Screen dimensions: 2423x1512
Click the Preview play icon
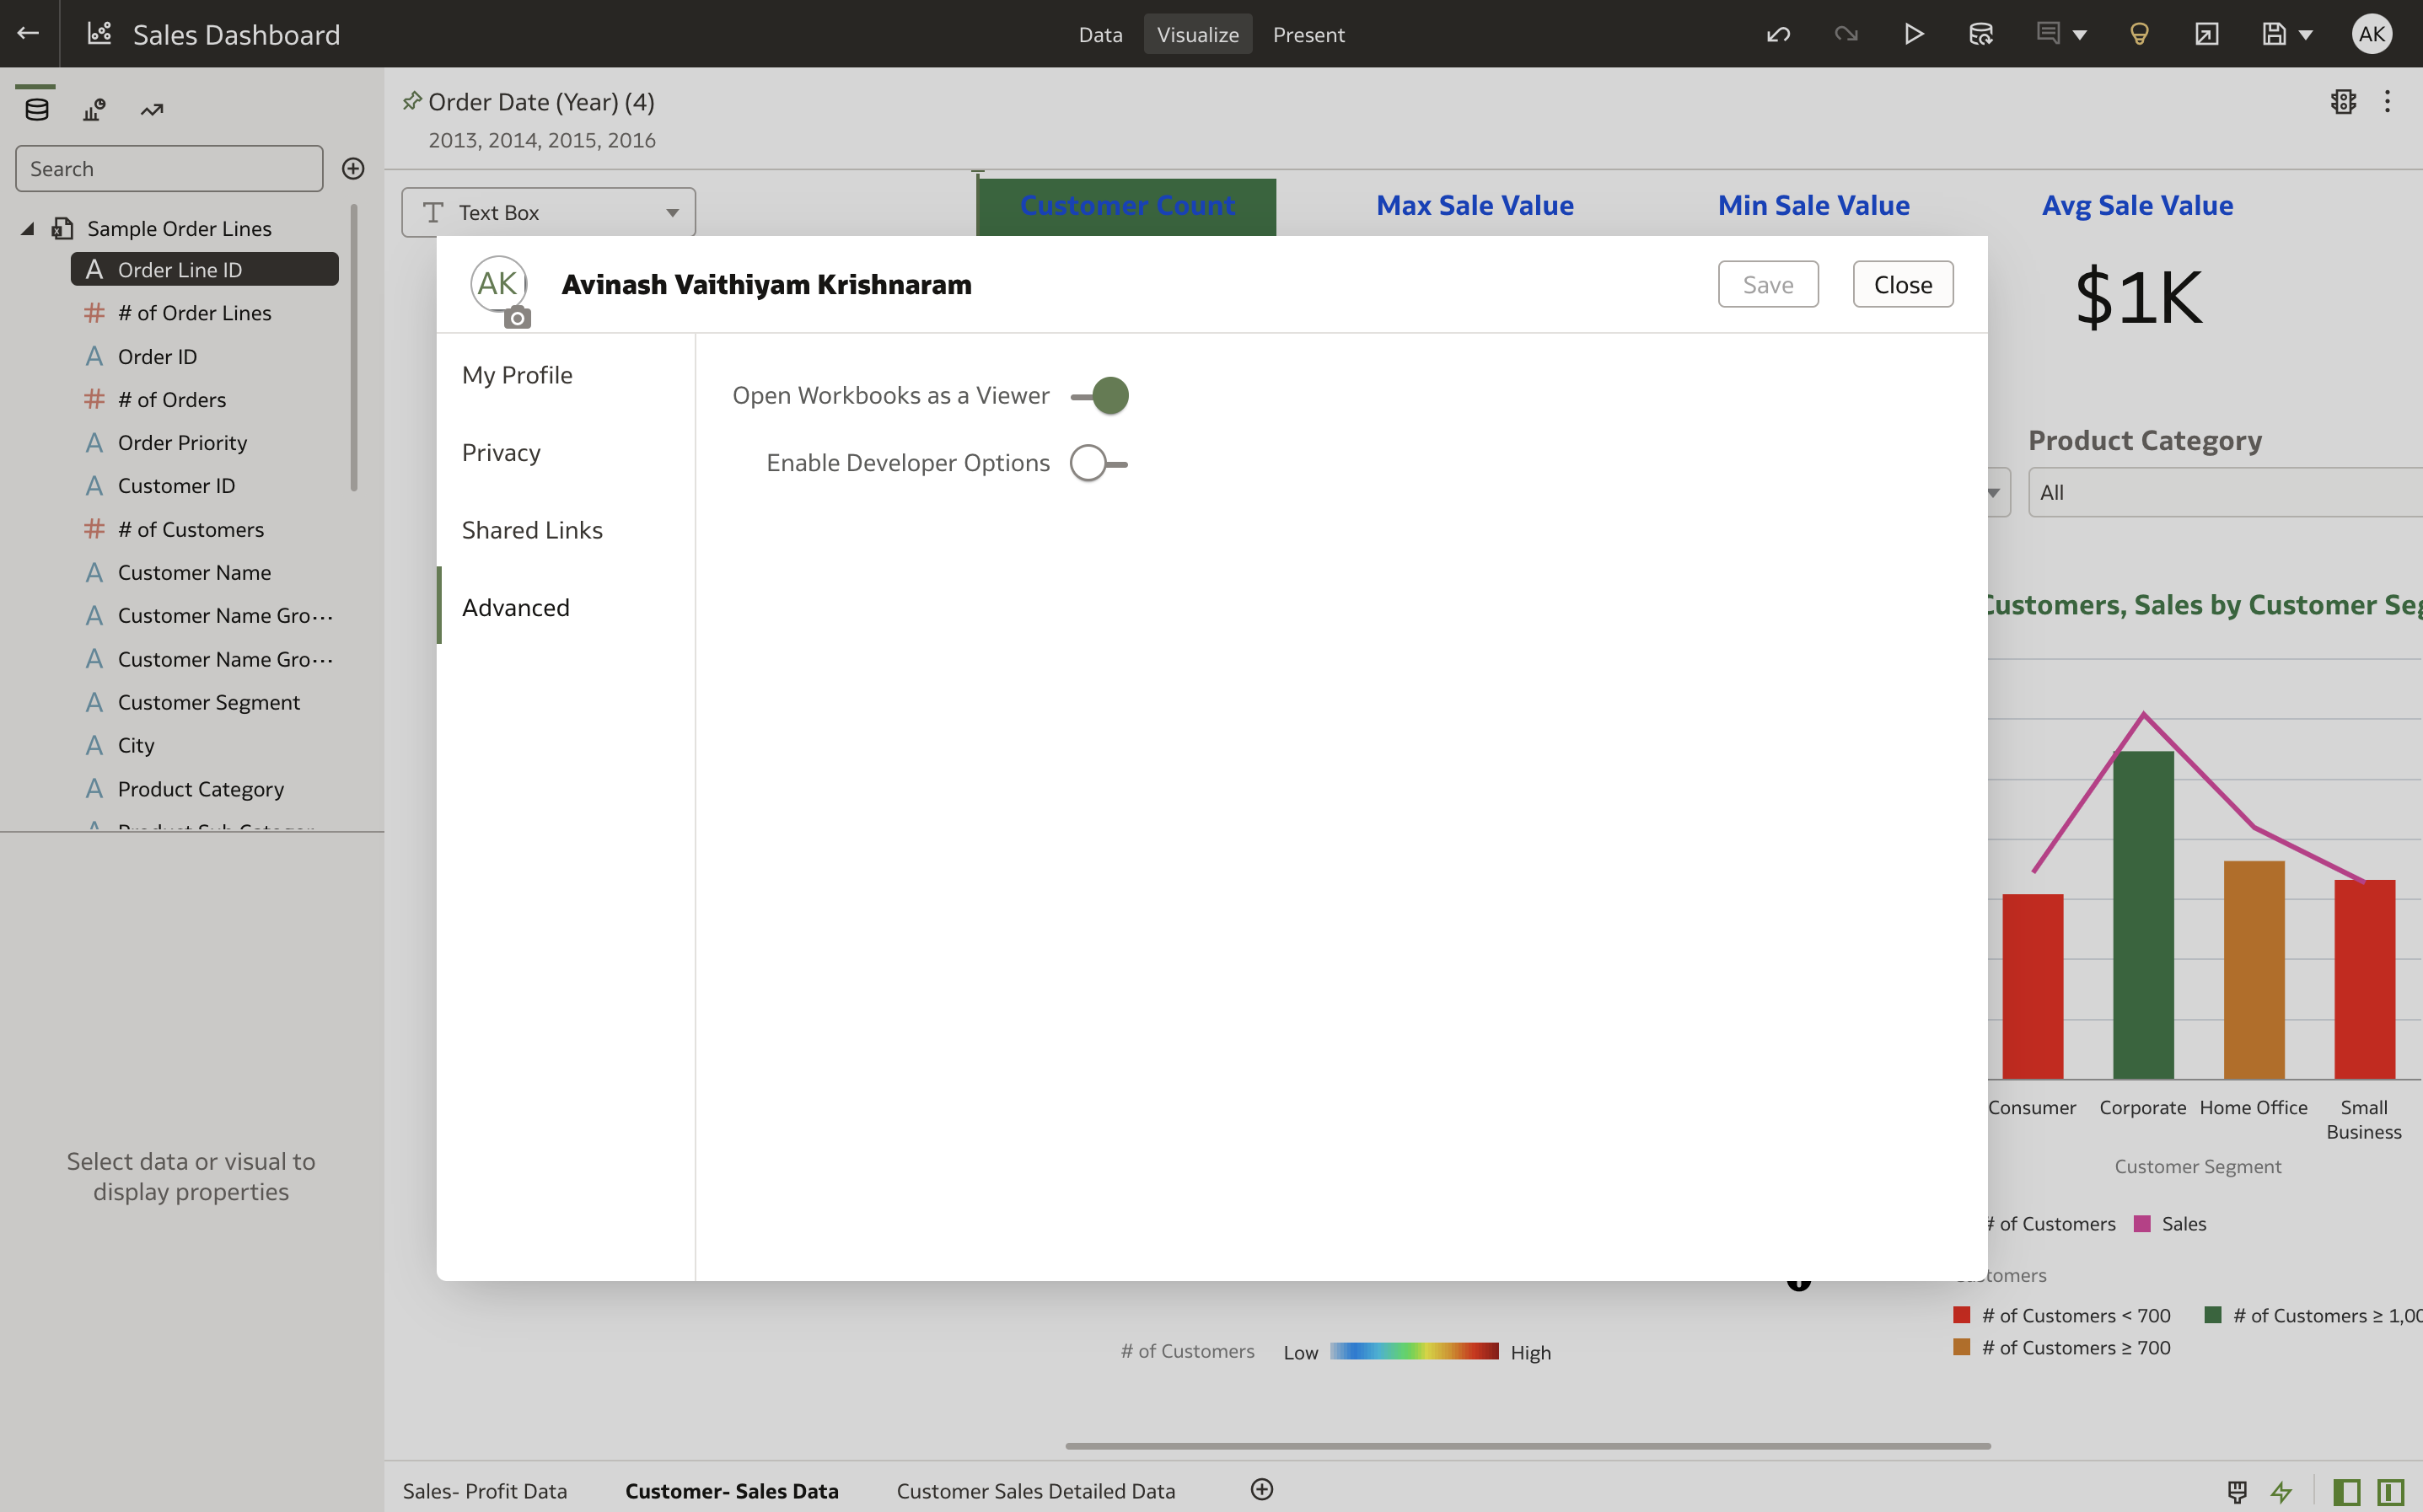(x=1913, y=33)
